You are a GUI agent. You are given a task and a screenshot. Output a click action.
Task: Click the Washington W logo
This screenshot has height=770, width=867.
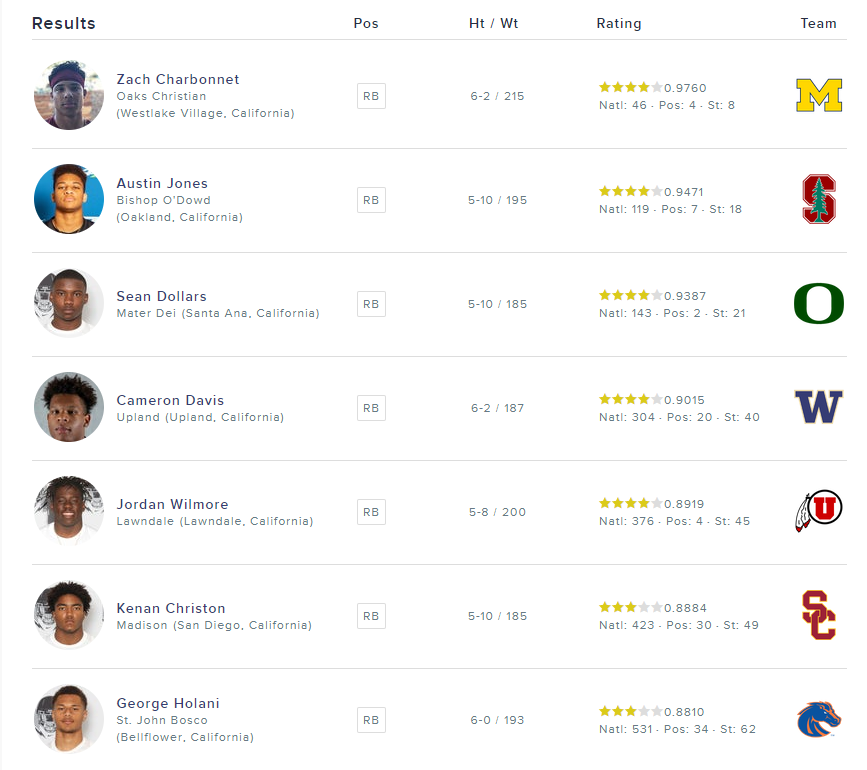(x=818, y=407)
